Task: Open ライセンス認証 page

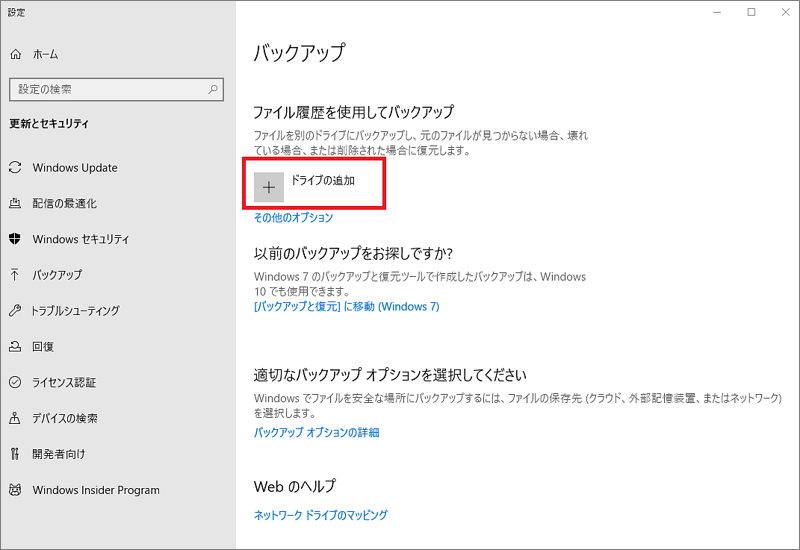Action: point(64,382)
